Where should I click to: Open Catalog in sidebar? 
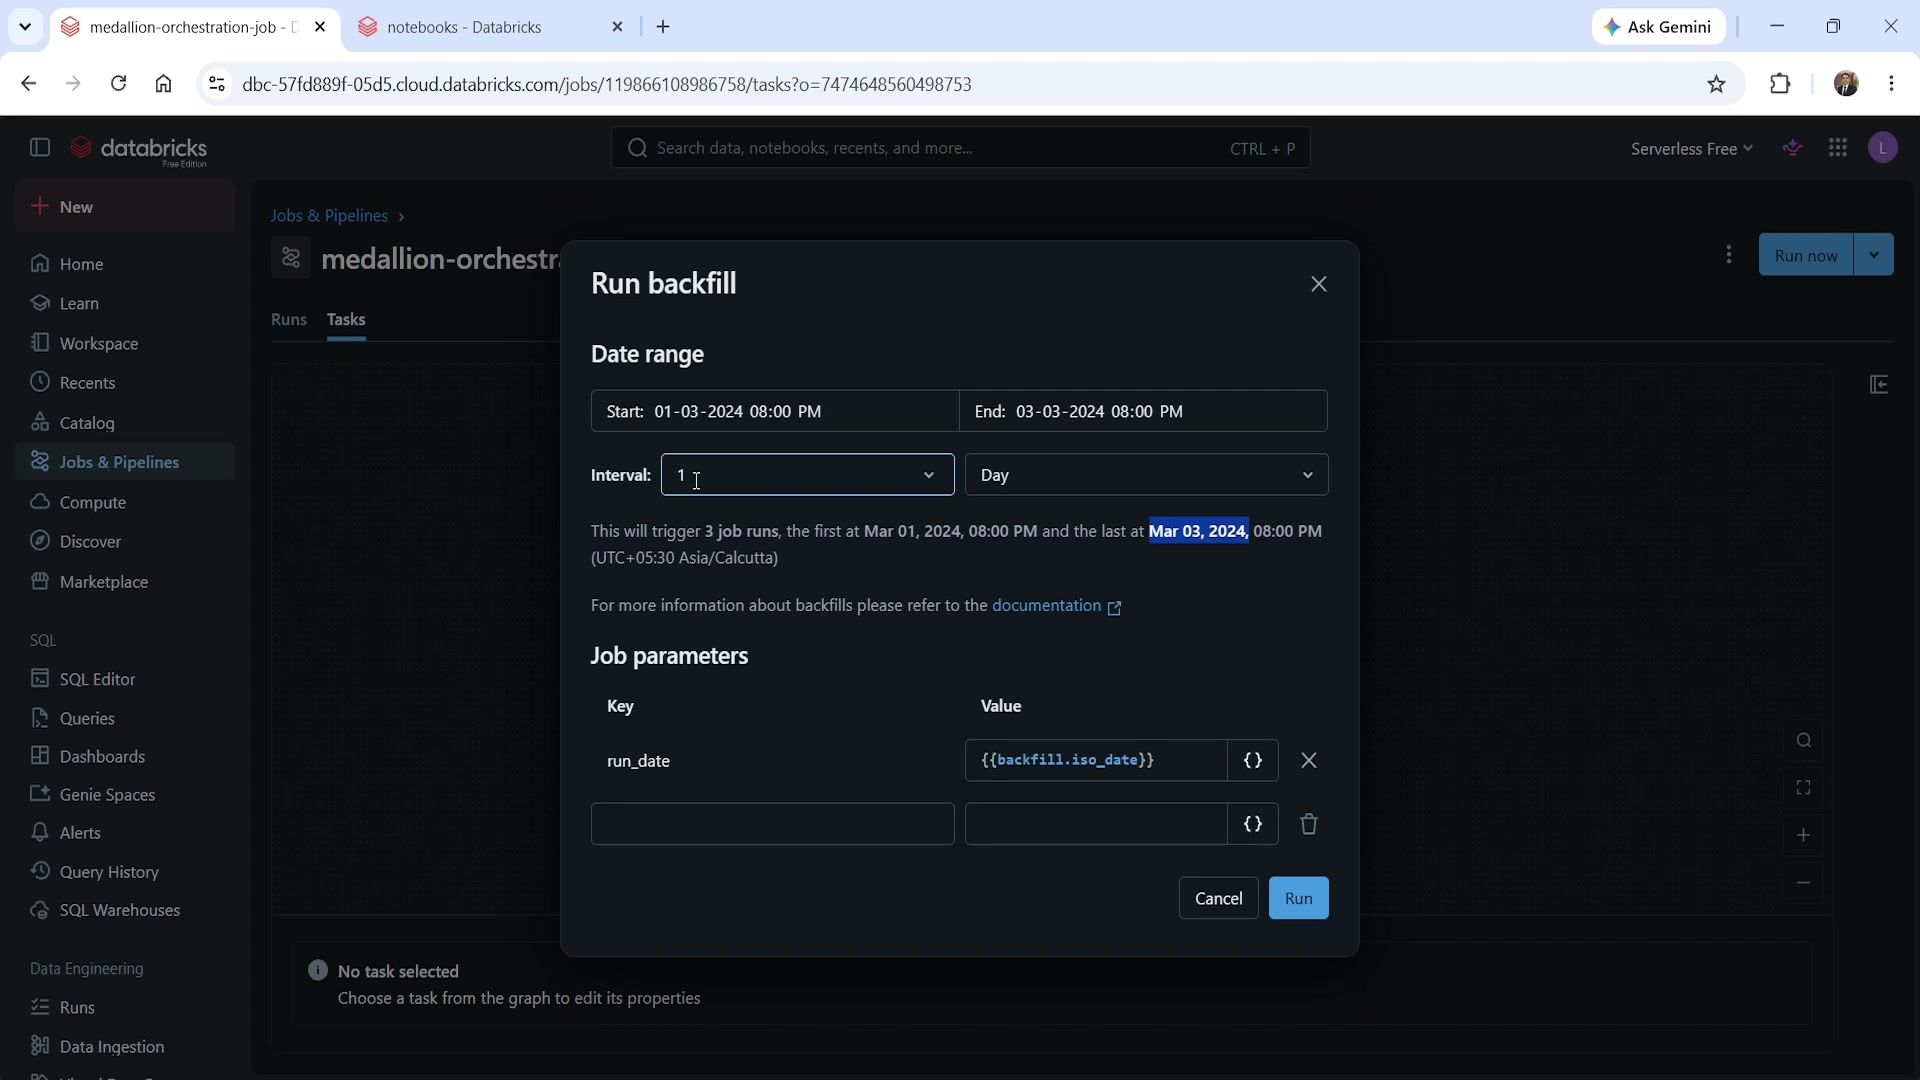pyautogui.click(x=125, y=423)
